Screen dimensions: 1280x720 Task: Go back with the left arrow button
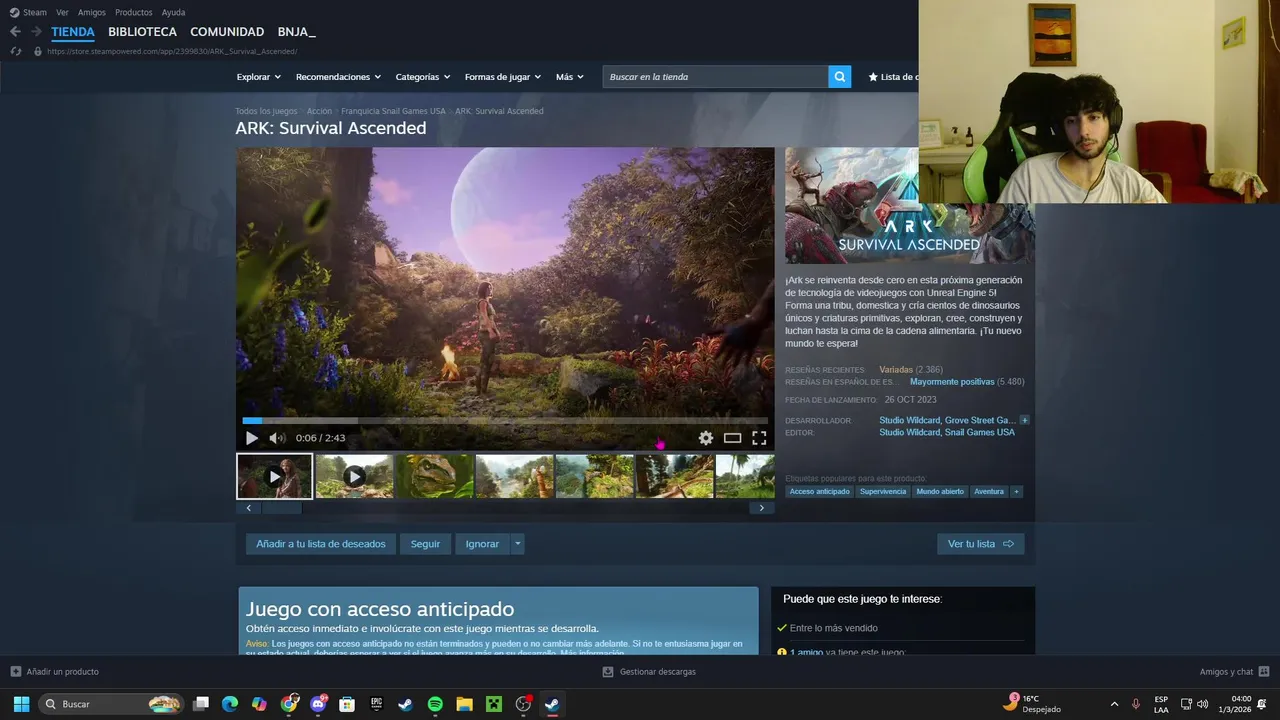[x=15, y=32]
